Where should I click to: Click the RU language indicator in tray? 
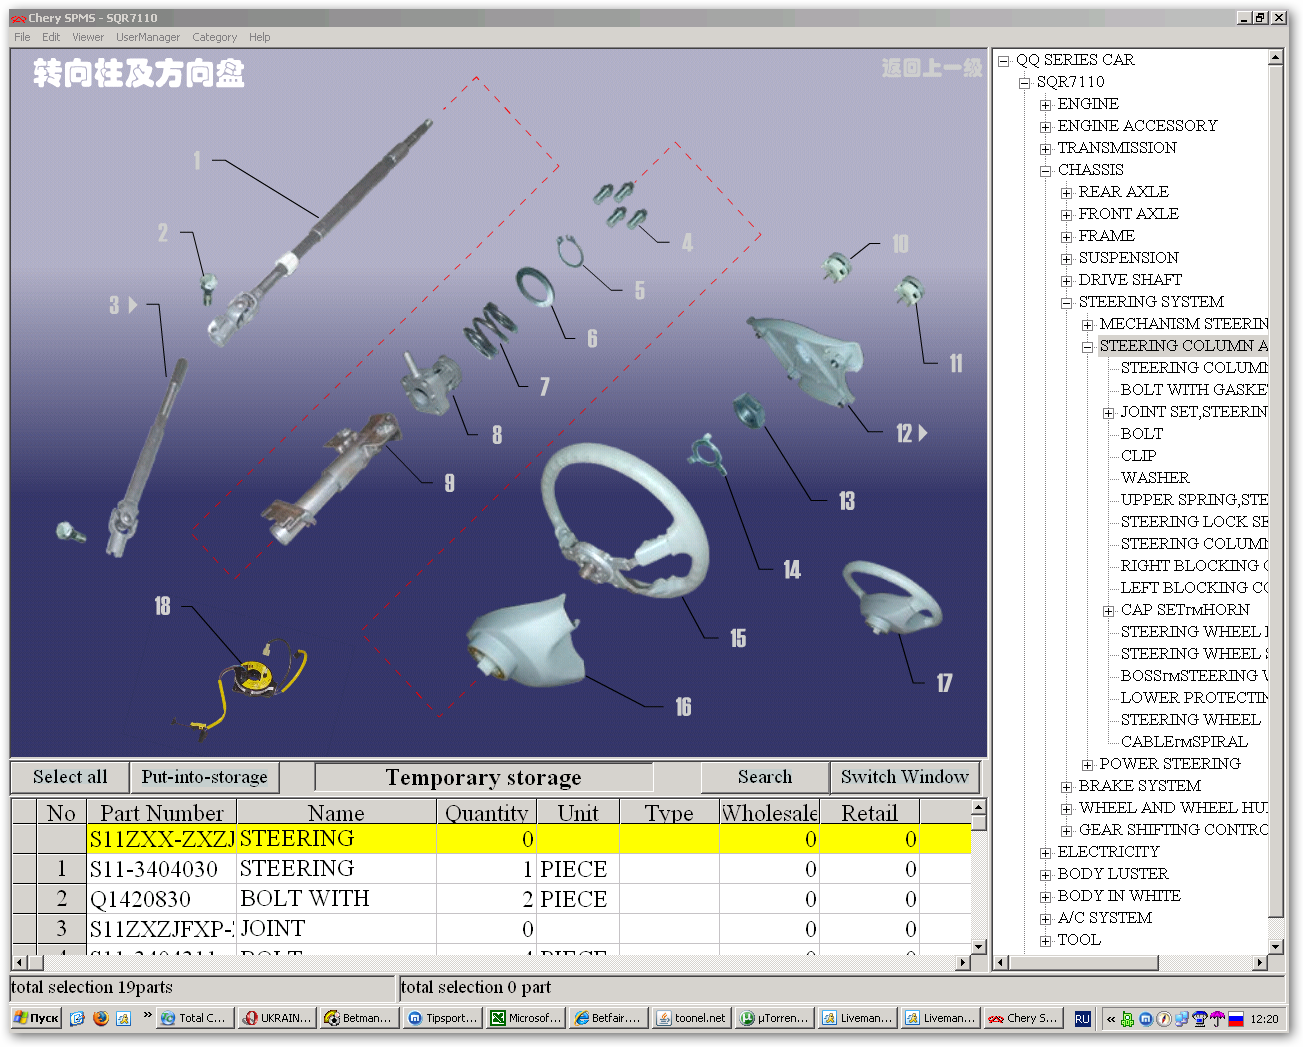coord(1082,1018)
